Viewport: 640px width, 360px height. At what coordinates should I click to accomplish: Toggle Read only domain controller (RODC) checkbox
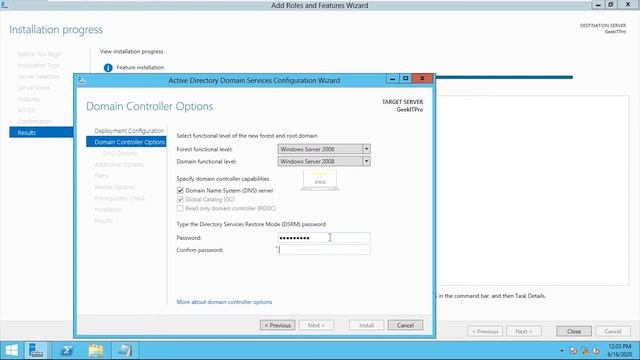coord(180,208)
